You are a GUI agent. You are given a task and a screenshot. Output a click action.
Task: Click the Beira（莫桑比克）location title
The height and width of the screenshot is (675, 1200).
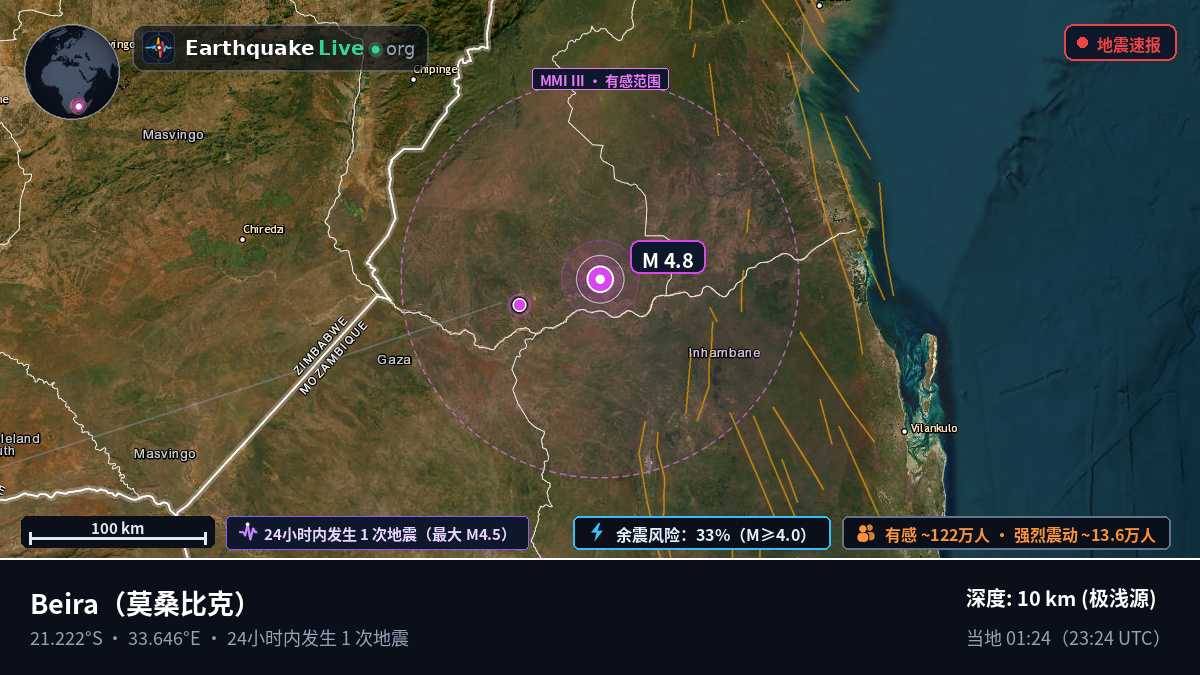pyautogui.click(x=138, y=604)
